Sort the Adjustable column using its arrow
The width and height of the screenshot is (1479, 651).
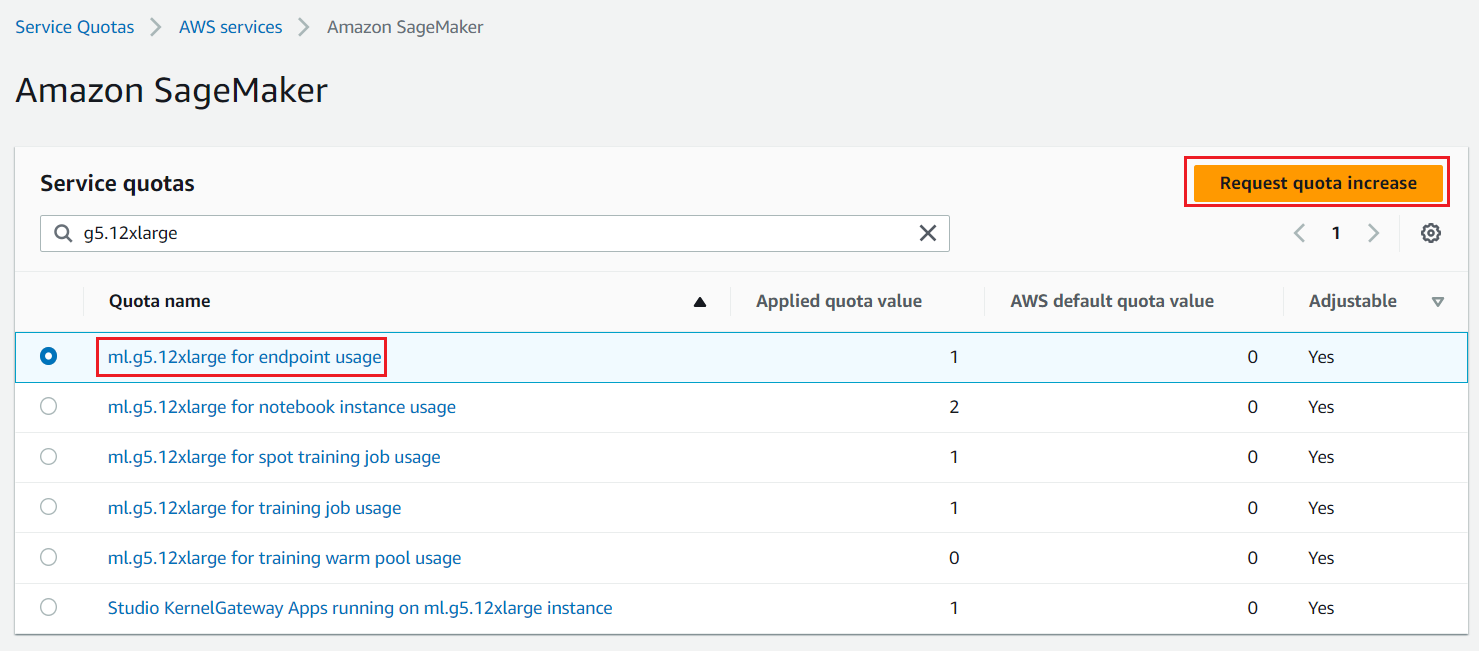(x=1437, y=302)
